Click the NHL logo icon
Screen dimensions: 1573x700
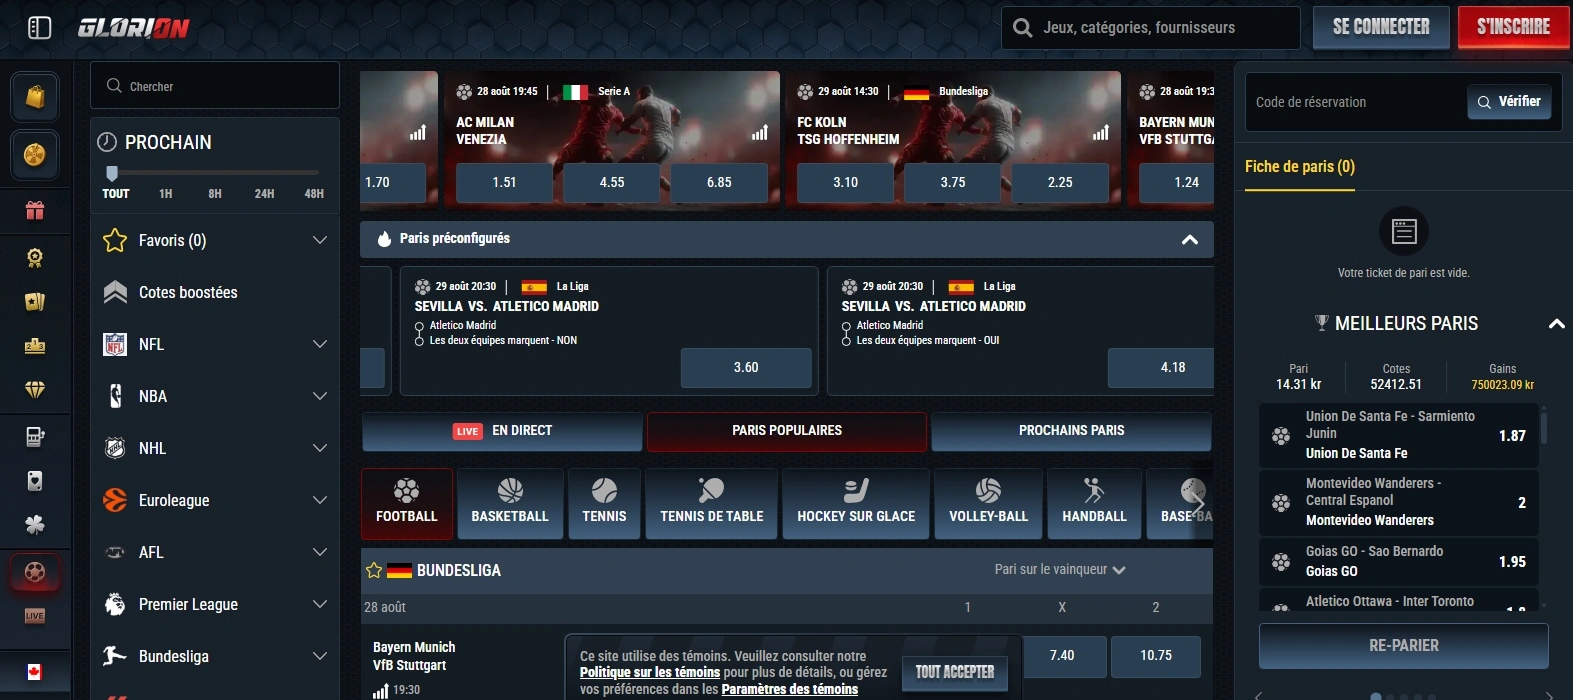point(115,448)
